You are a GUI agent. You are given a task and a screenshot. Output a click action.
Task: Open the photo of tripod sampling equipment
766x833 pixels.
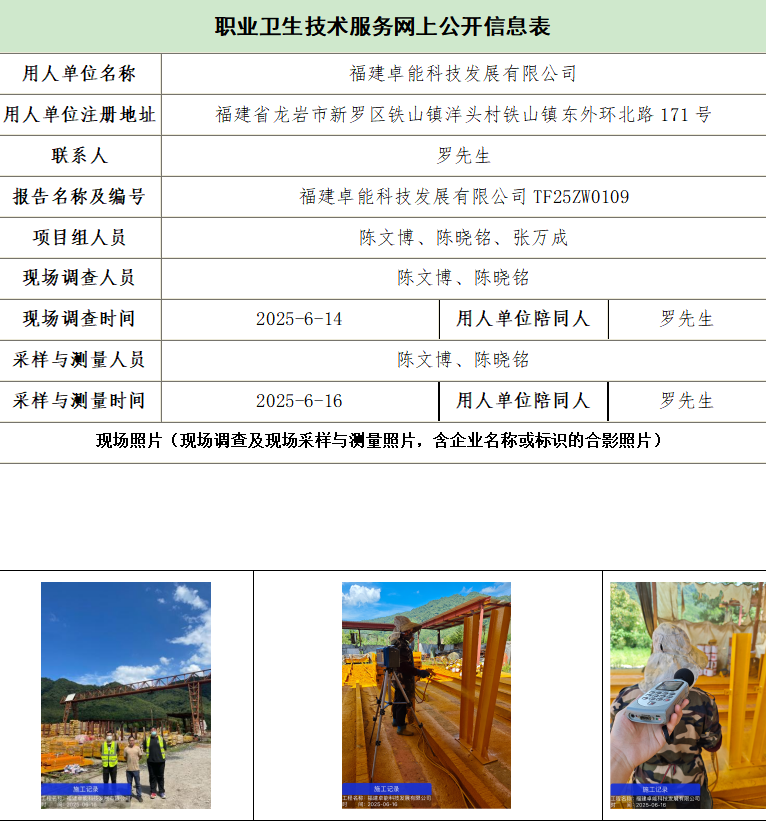click(x=426, y=695)
